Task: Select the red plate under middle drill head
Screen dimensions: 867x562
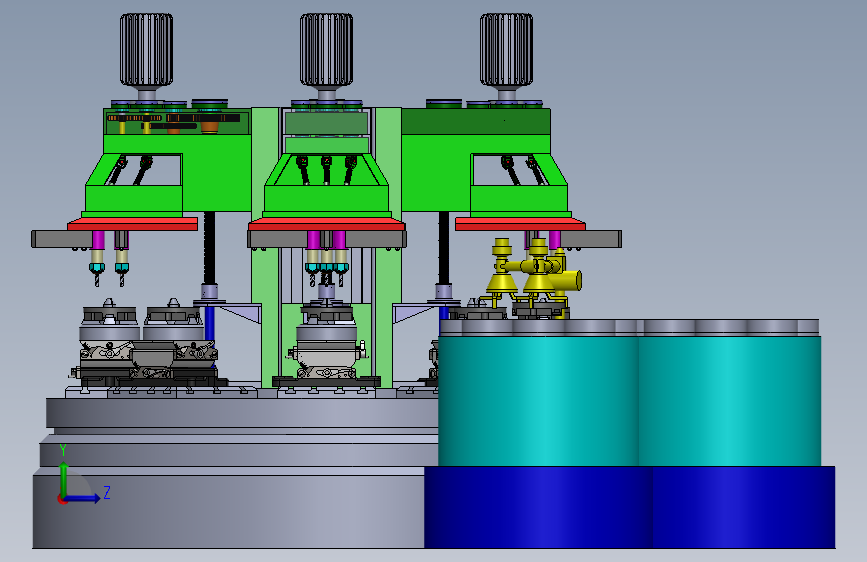Action: (x=327, y=224)
